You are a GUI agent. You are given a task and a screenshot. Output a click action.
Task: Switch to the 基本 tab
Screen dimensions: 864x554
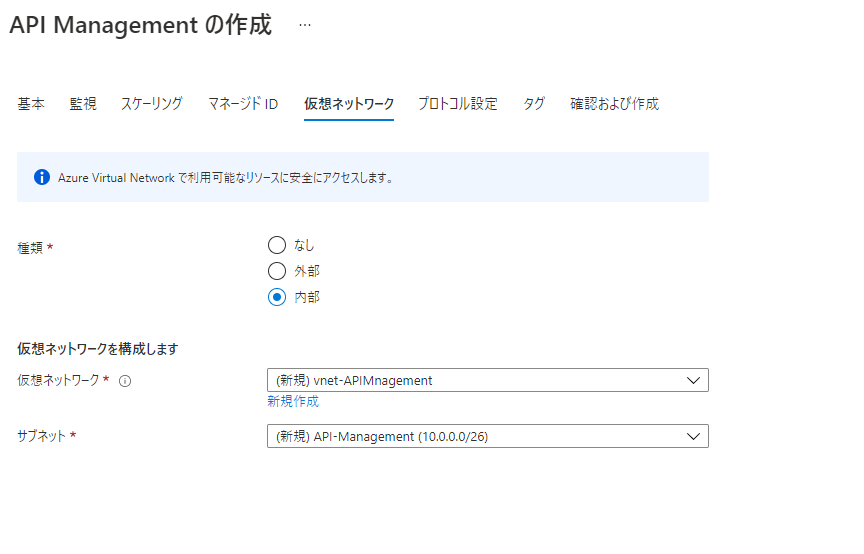pyautogui.click(x=31, y=104)
